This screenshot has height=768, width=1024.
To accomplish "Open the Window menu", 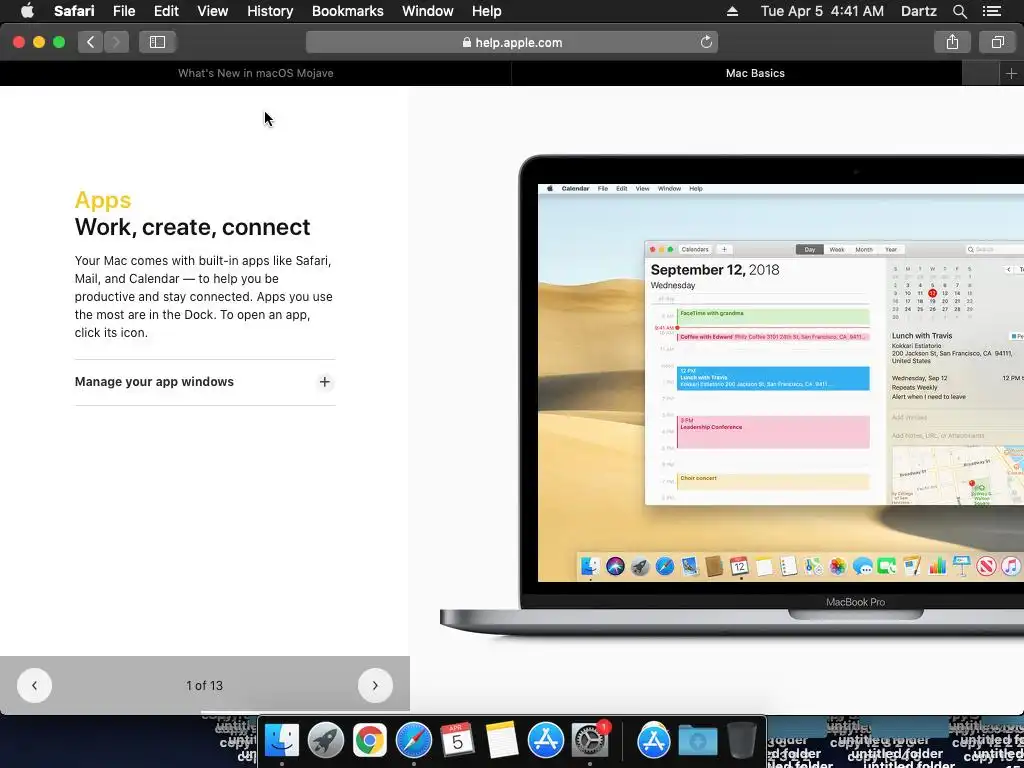I will (x=428, y=11).
